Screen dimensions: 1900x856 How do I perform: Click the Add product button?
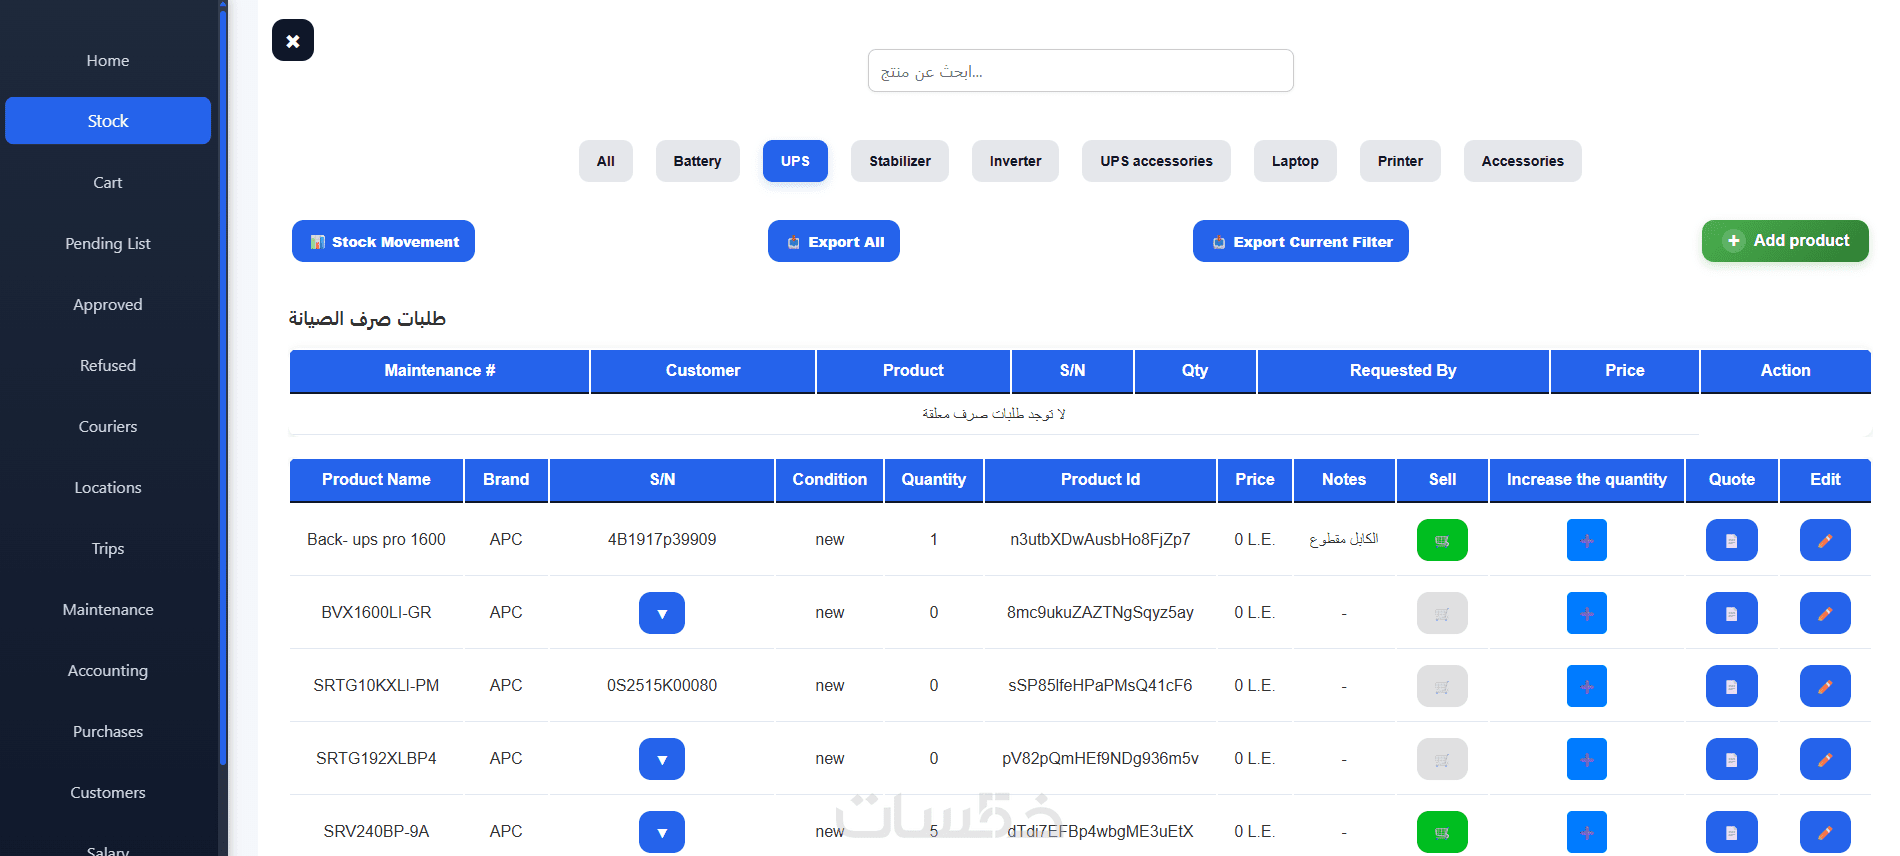pos(1785,241)
